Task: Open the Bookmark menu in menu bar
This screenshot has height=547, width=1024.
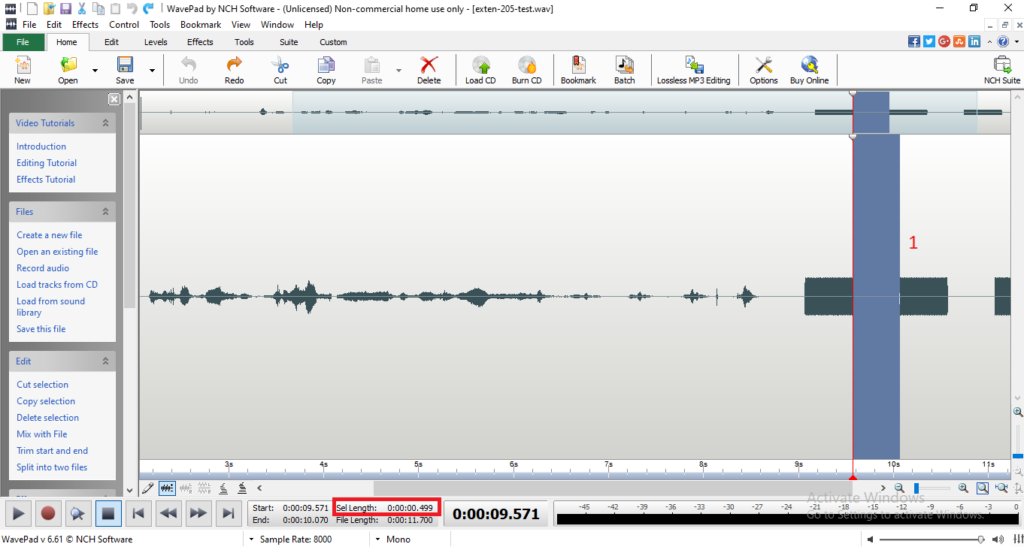Action: [x=200, y=24]
